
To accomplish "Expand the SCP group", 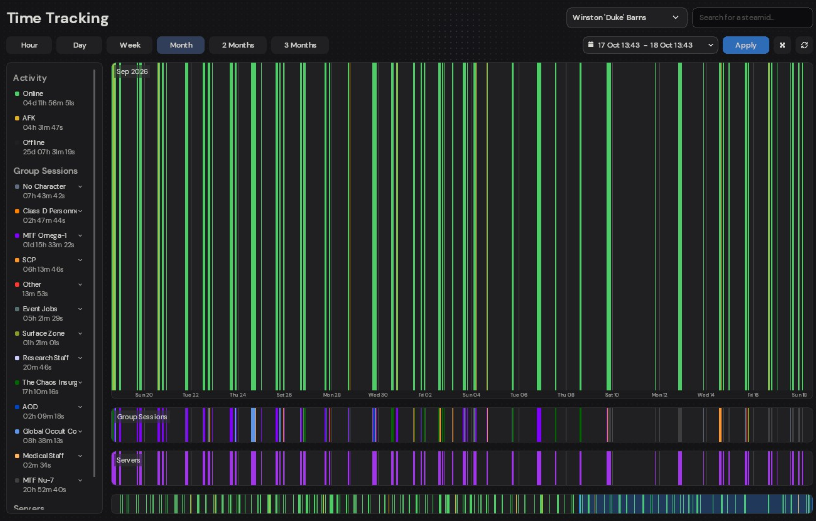I will click(80, 260).
